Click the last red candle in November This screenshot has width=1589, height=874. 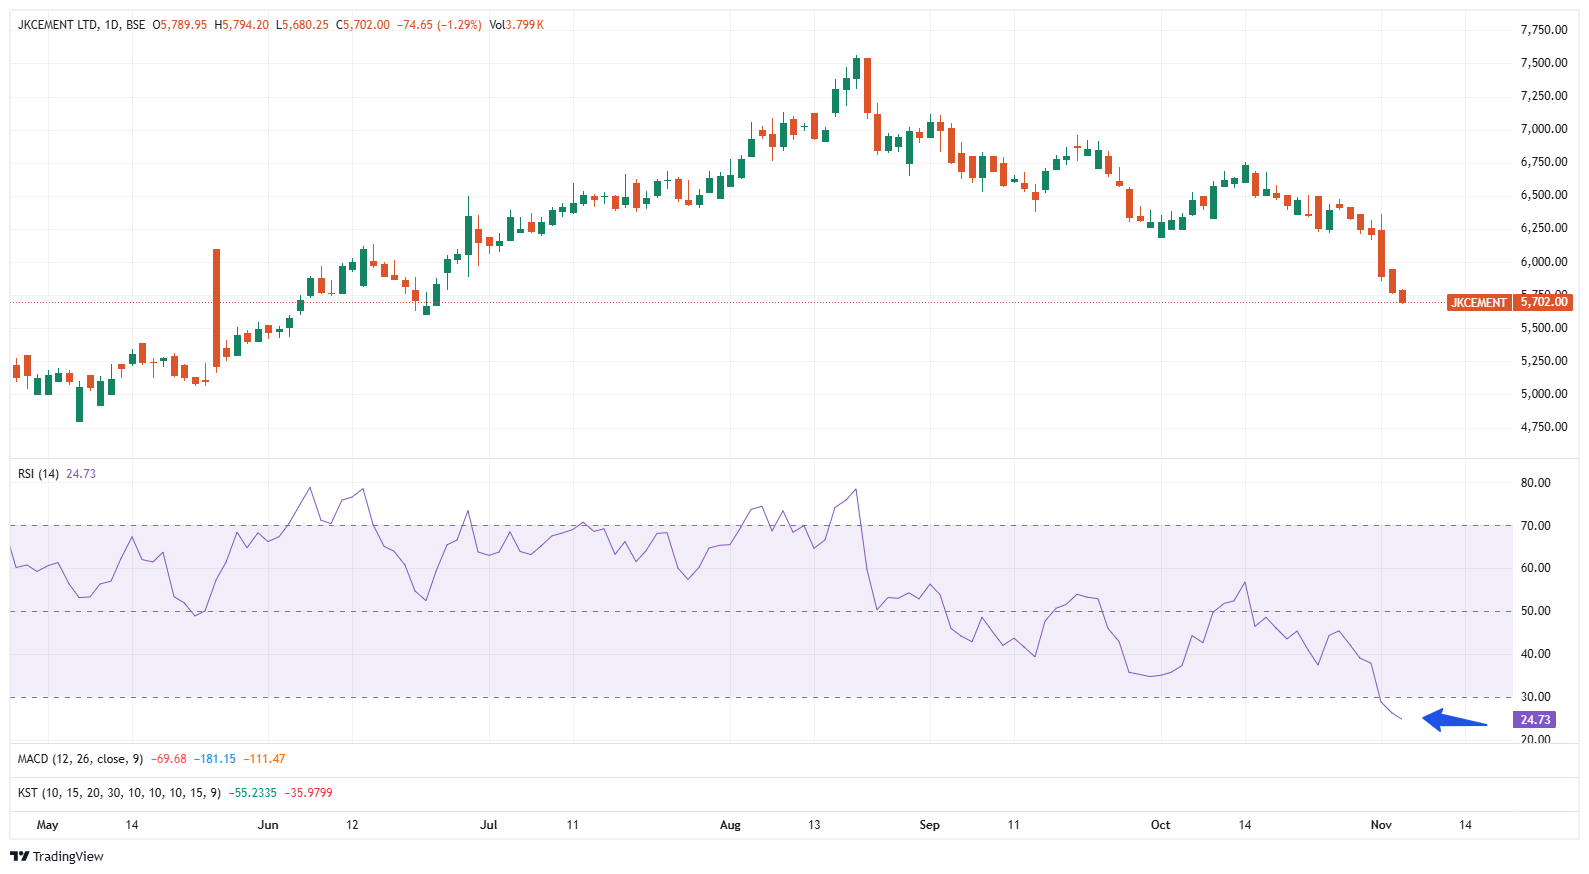[x=1403, y=296]
